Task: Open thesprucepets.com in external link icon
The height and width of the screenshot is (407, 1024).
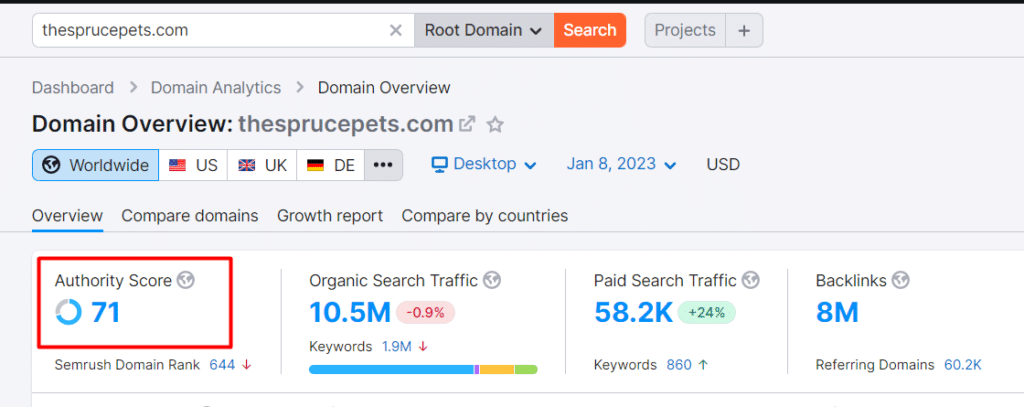Action: point(467,123)
